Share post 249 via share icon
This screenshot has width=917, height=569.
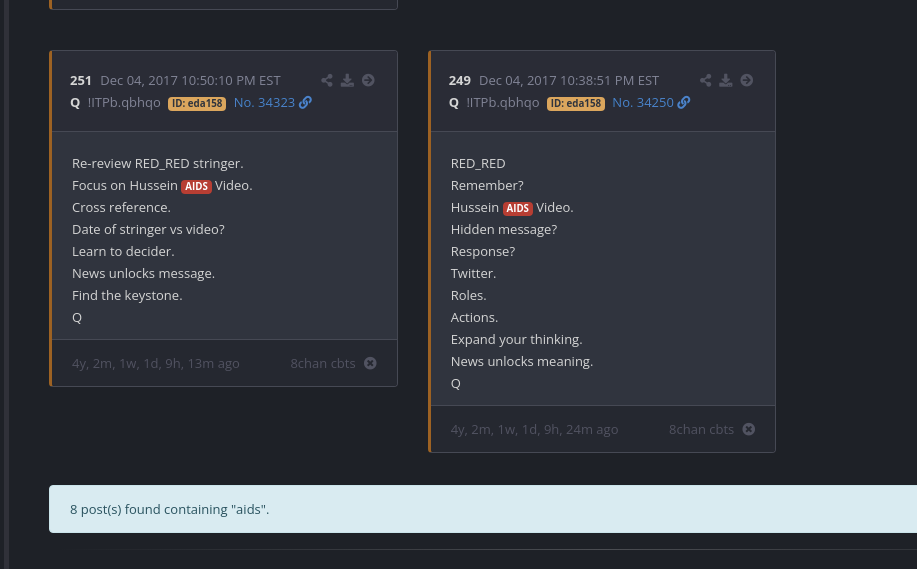click(706, 80)
